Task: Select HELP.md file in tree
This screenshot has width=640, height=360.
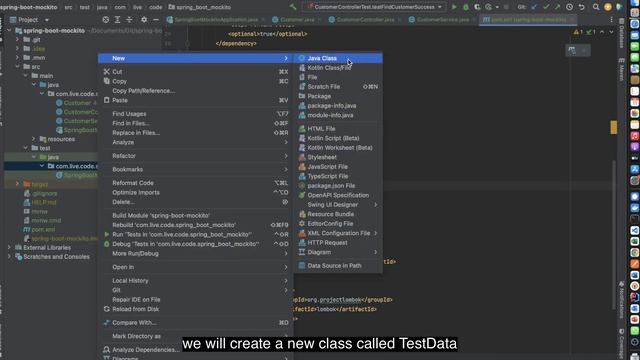Action: click(x=44, y=202)
